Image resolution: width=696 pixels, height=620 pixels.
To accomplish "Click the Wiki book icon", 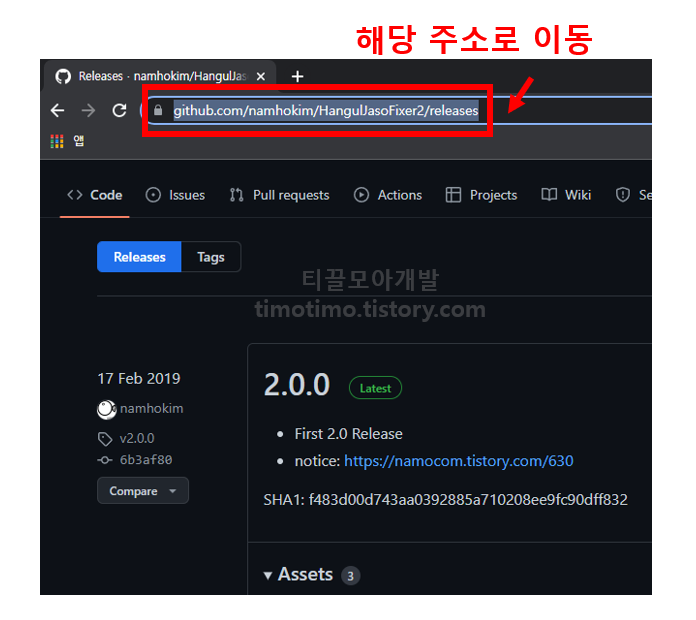I will [549, 195].
